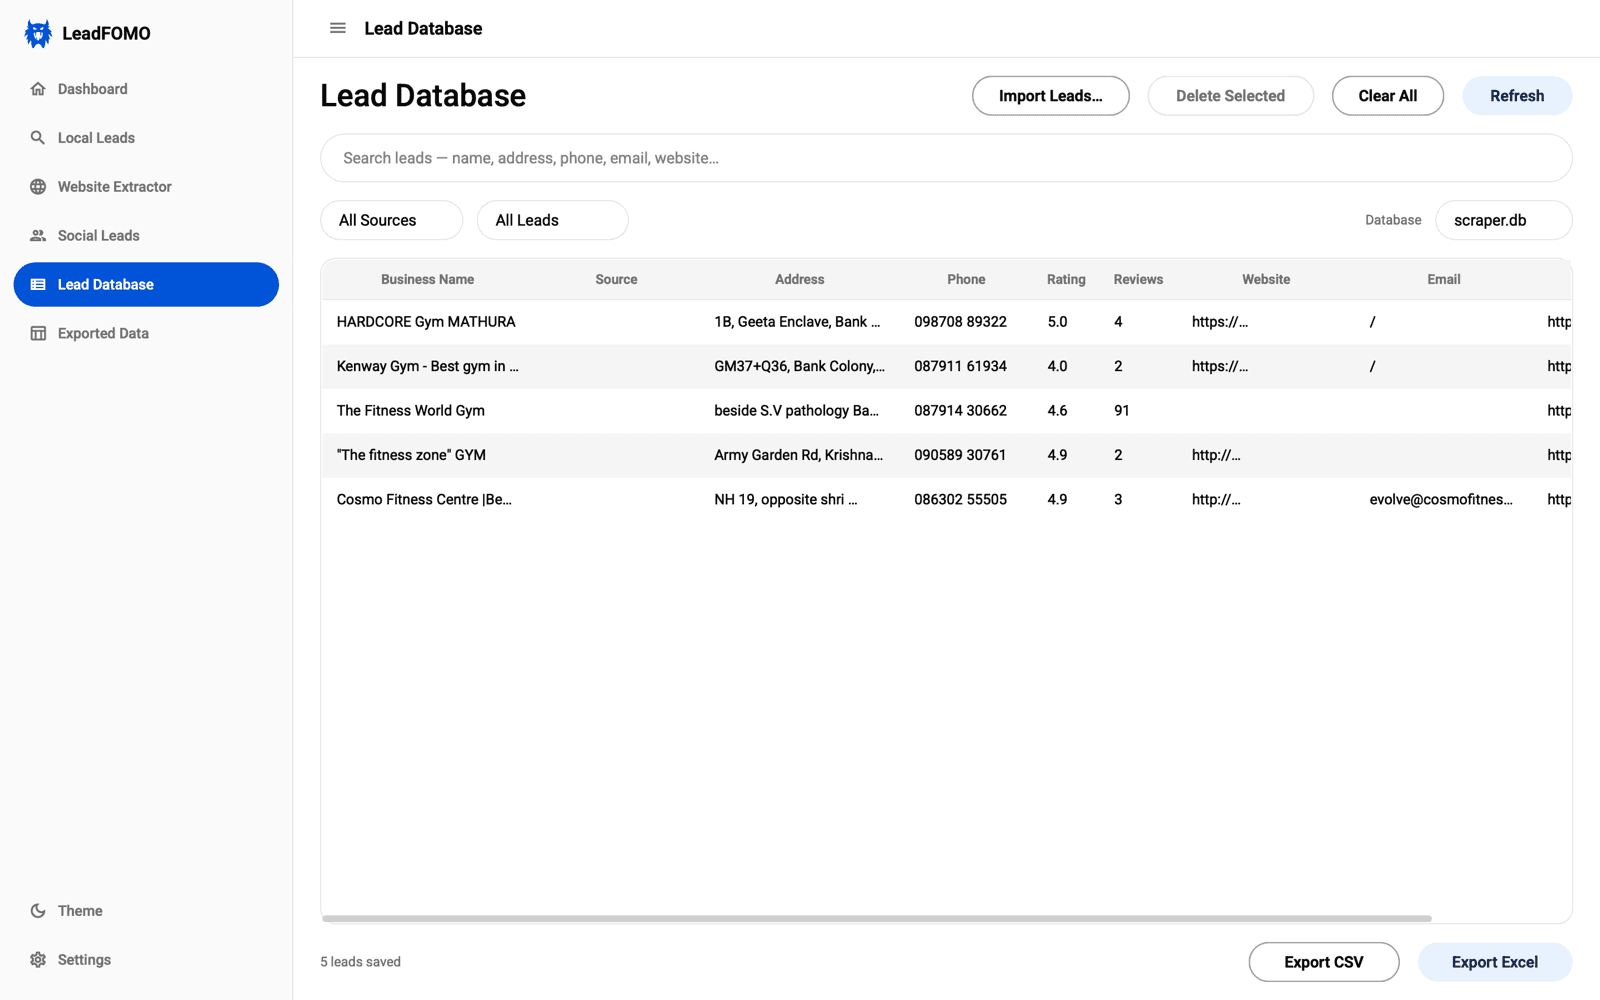Screen dimensions: 1600x1000
Task: Select HARDCORE Gym MATHURA row
Action: [946, 322]
